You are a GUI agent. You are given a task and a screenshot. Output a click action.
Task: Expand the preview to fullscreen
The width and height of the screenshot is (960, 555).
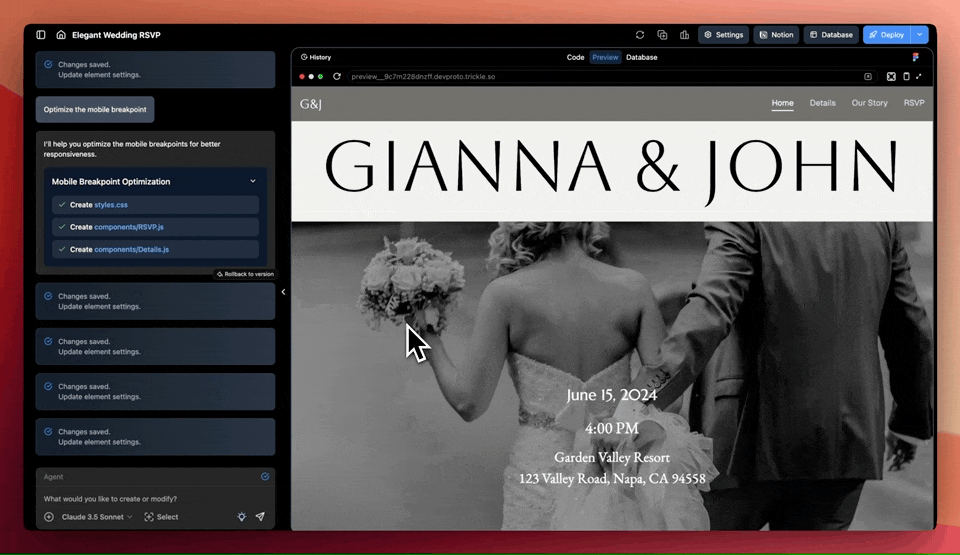pyautogui.click(x=918, y=77)
